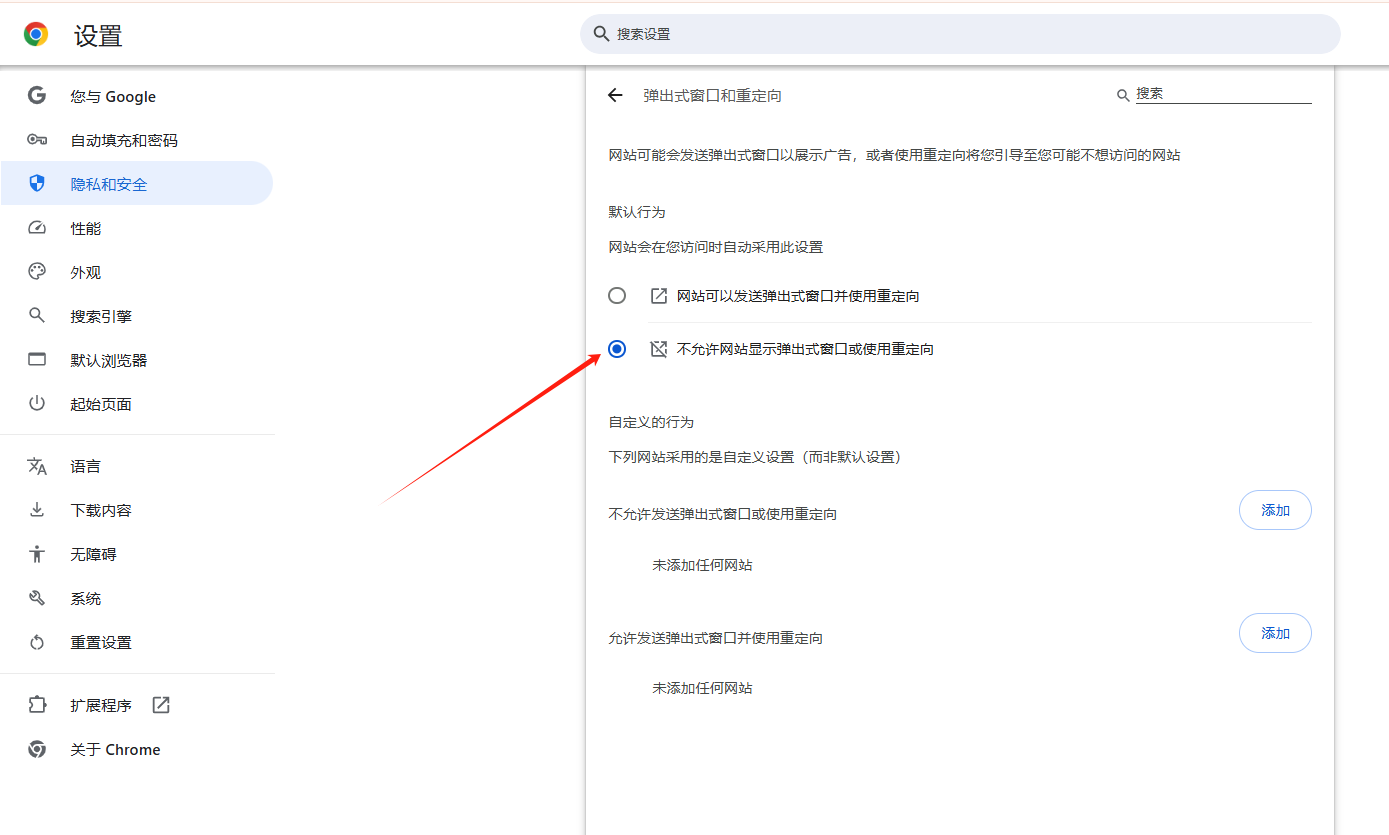Open 系统 settings section
The image size is (1389, 835).
click(137, 599)
